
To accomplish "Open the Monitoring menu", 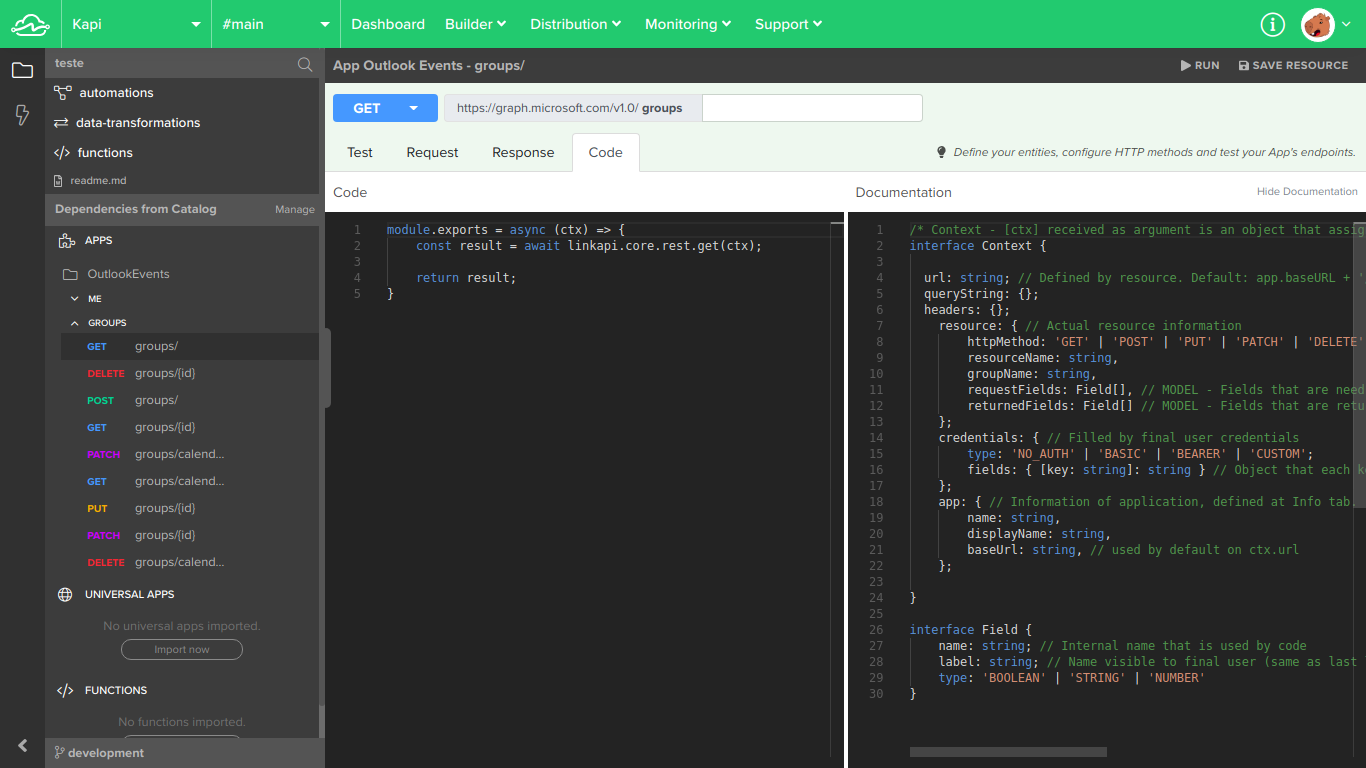I will [687, 24].
